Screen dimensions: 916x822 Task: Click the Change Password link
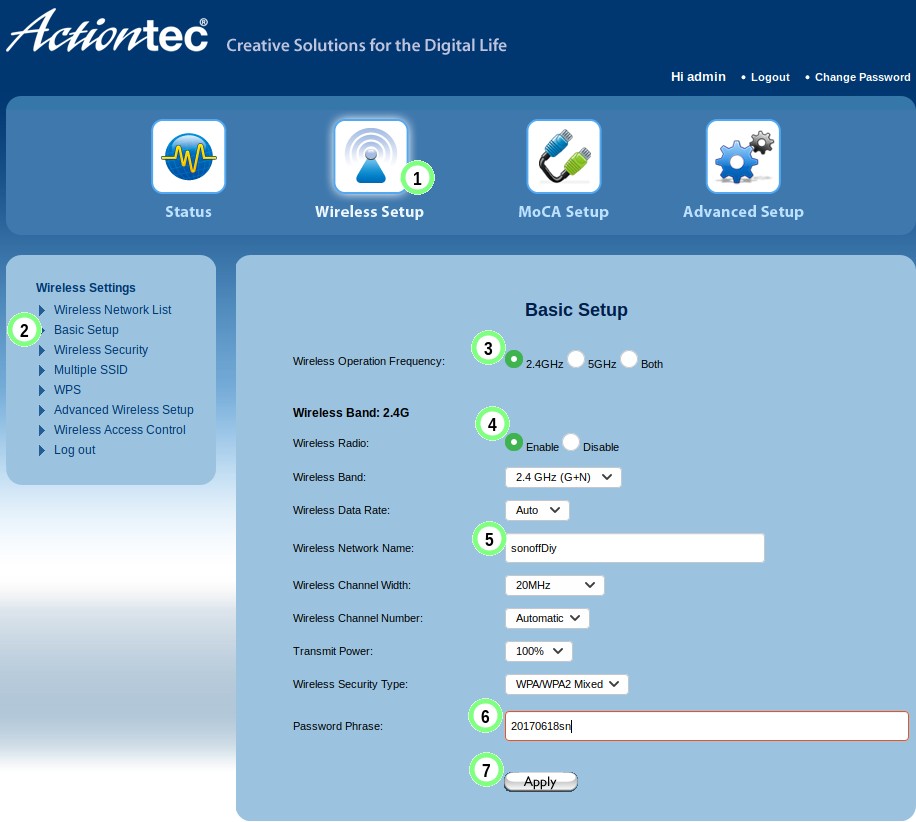coord(862,77)
